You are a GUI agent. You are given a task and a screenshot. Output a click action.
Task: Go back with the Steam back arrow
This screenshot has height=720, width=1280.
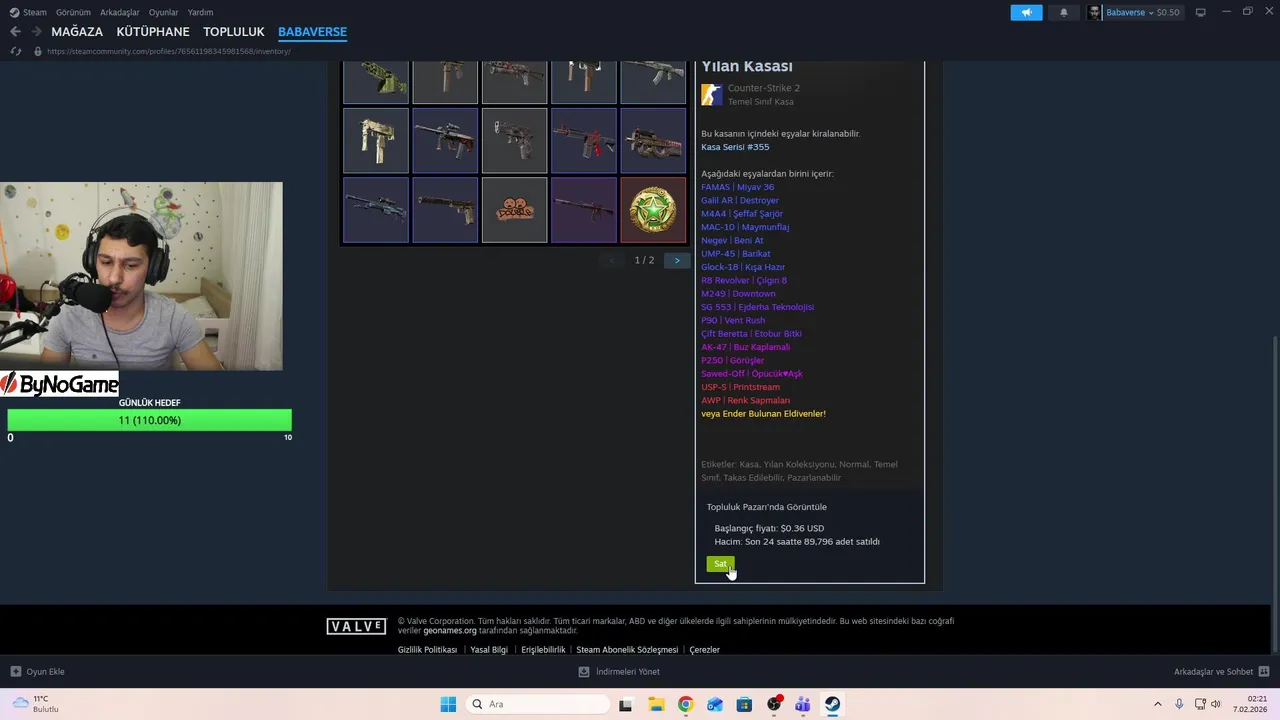pos(15,32)
